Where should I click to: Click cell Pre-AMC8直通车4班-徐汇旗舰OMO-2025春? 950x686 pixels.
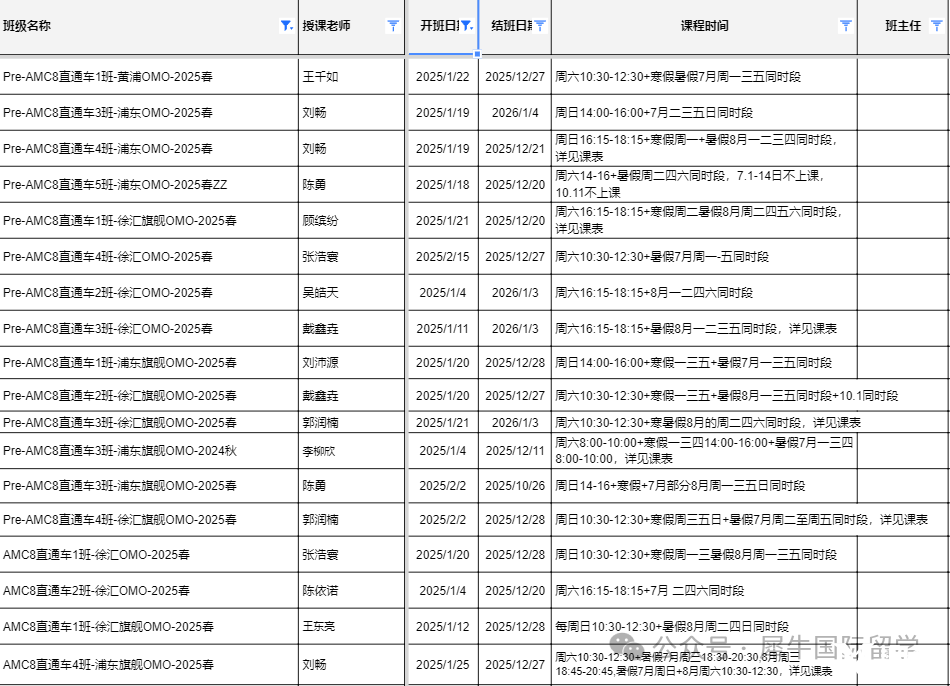(x=148, y=520)
